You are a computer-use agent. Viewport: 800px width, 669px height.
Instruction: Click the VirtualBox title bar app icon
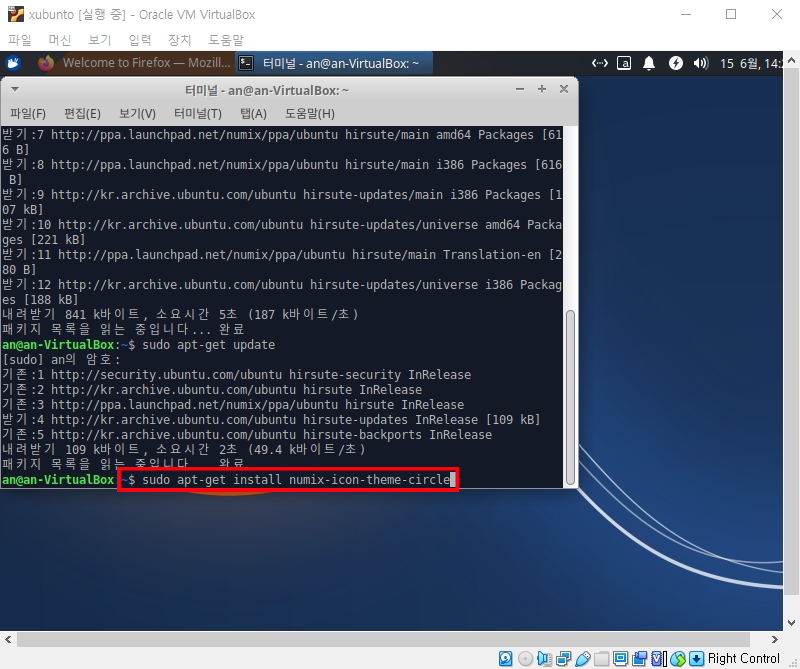[16, 14]
